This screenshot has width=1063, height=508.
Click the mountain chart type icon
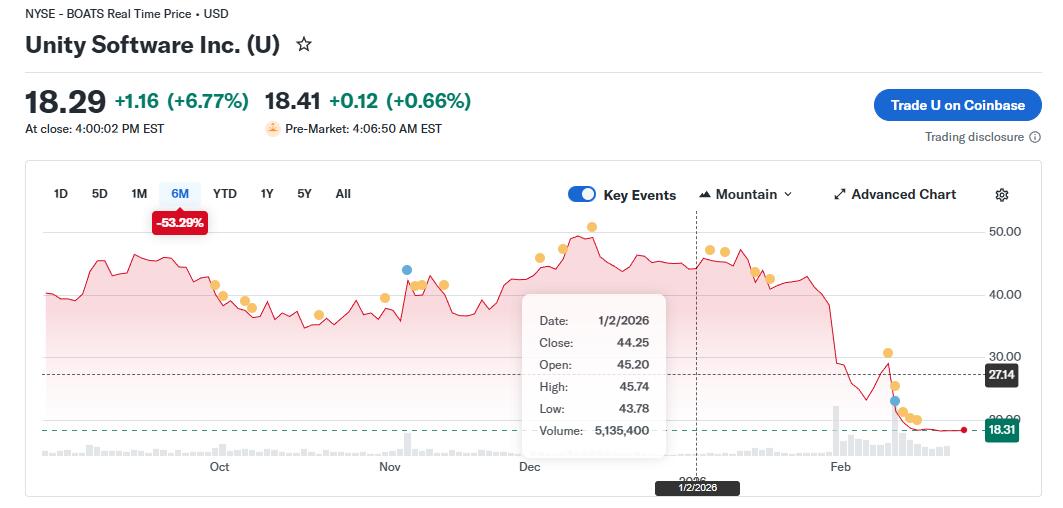(x=704, y=195)
